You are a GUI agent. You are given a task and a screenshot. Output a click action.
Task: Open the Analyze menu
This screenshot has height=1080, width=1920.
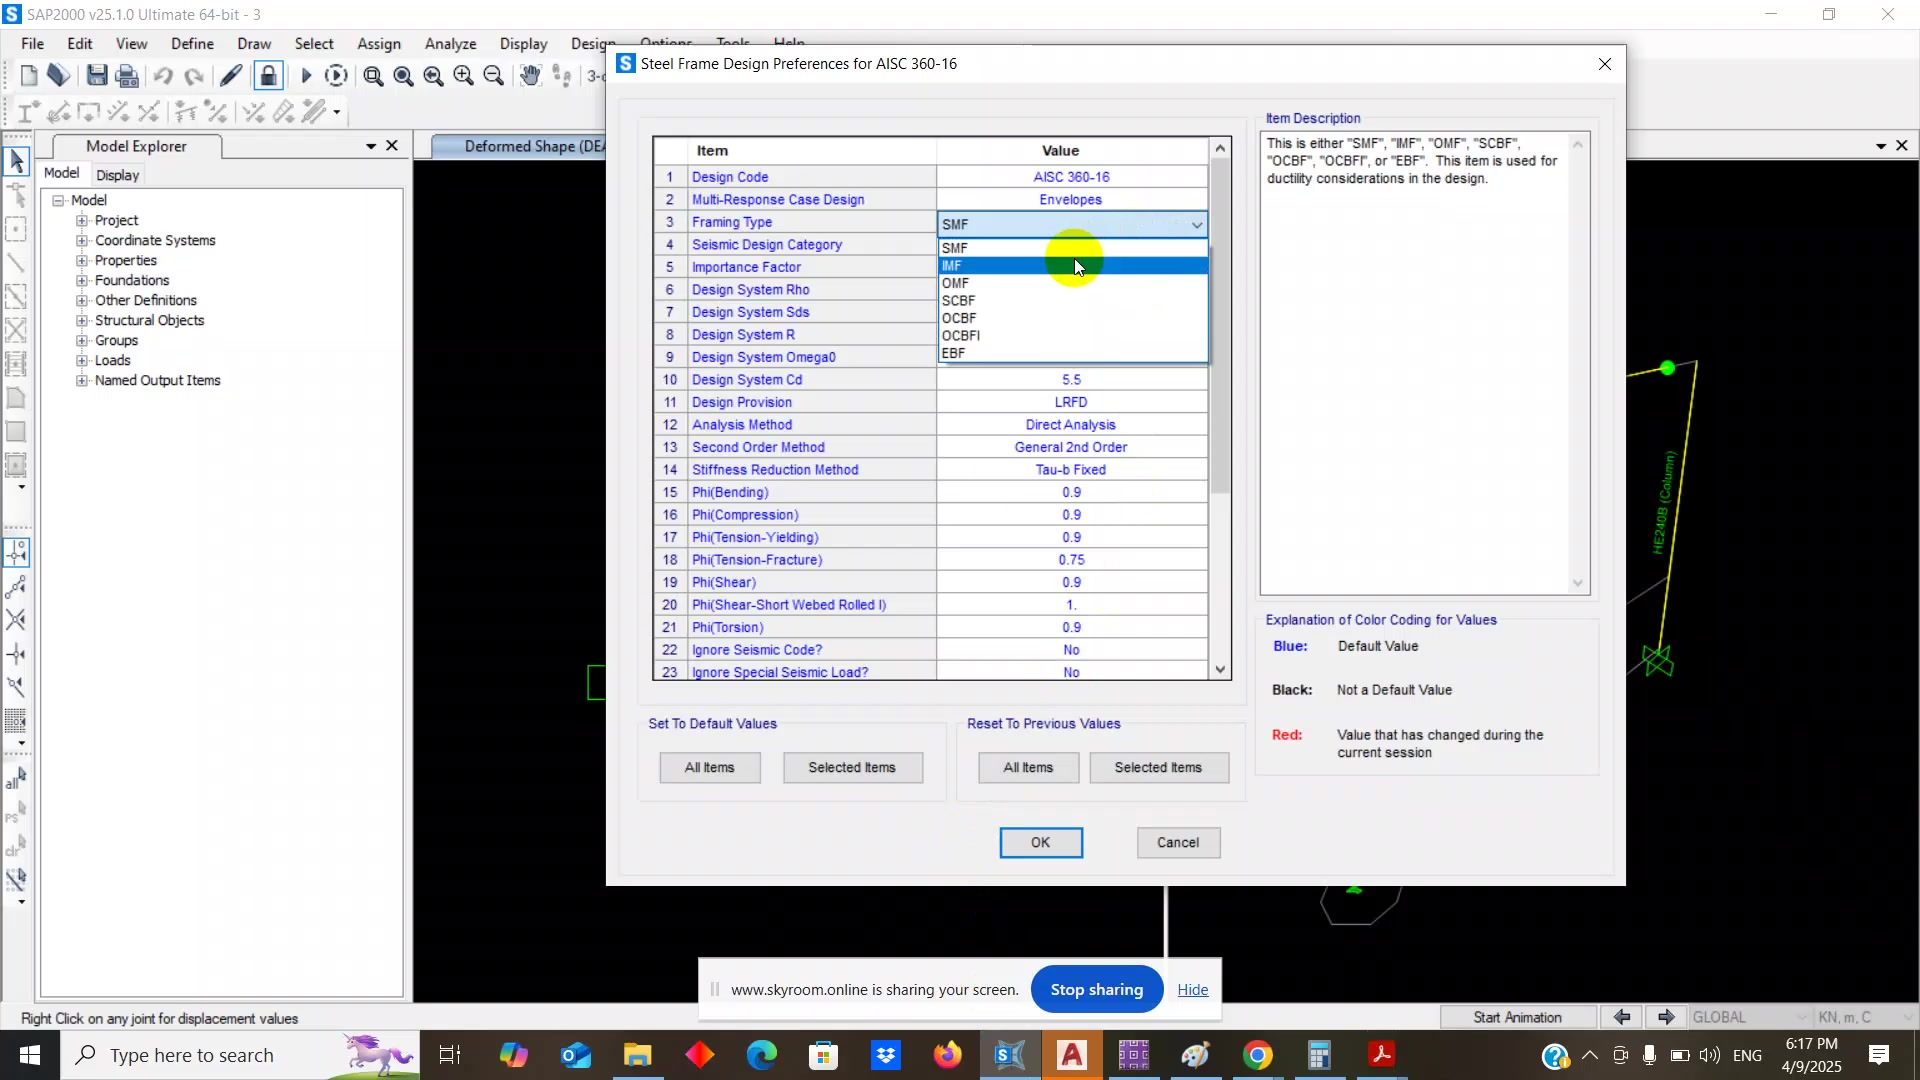pyautogui.click(x=450, y=44)
